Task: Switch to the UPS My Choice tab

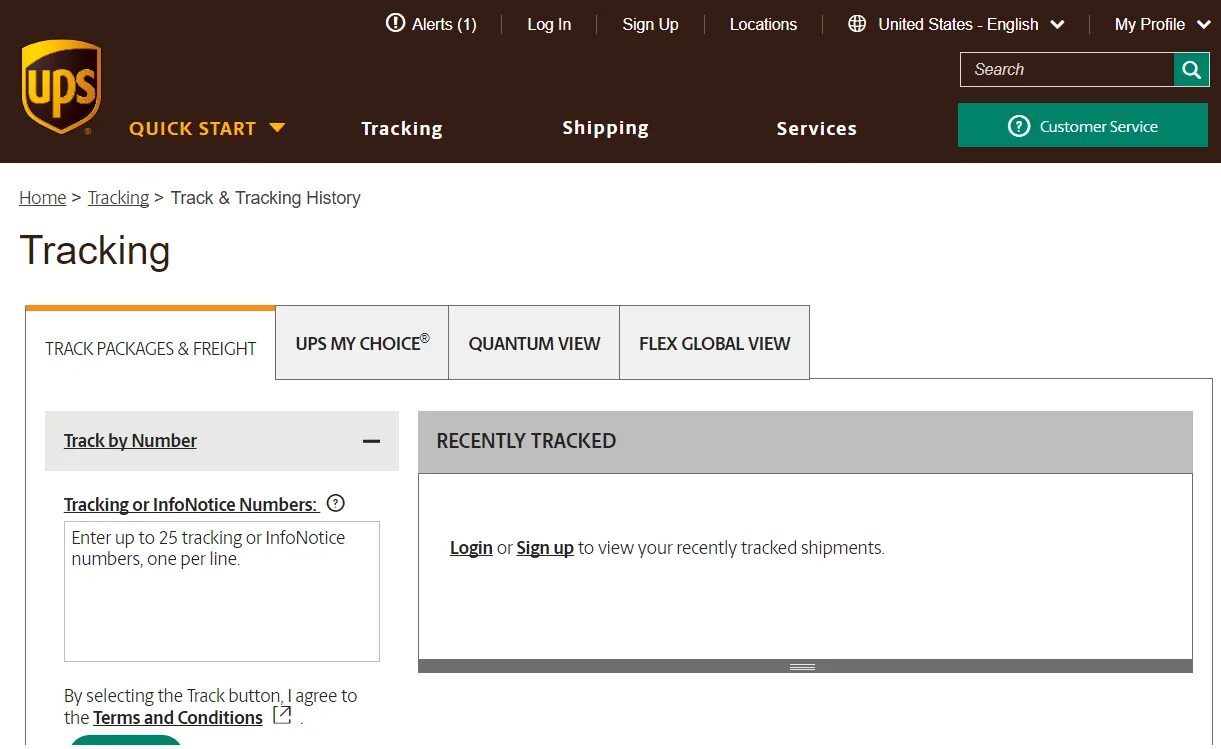Action: pyautogui.click(x=362, y=343)
